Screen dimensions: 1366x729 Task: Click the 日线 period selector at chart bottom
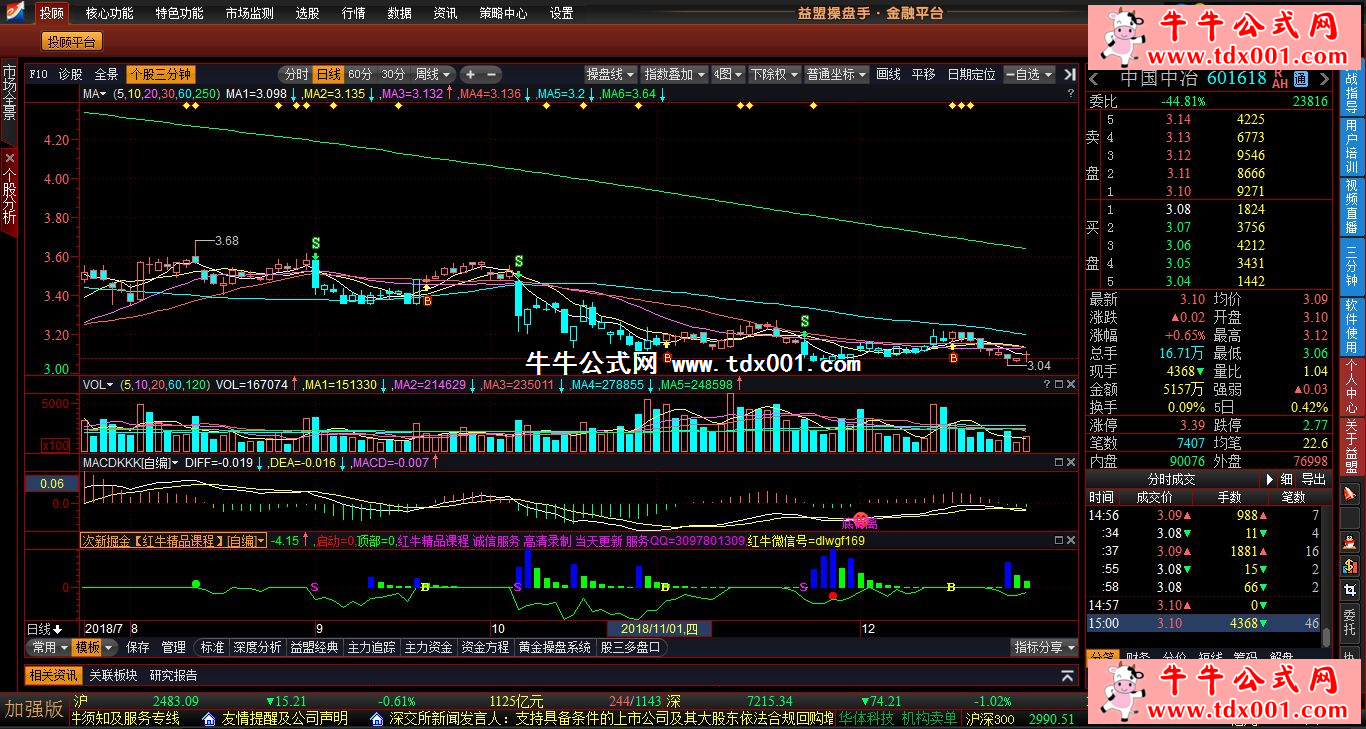[43, 629]
